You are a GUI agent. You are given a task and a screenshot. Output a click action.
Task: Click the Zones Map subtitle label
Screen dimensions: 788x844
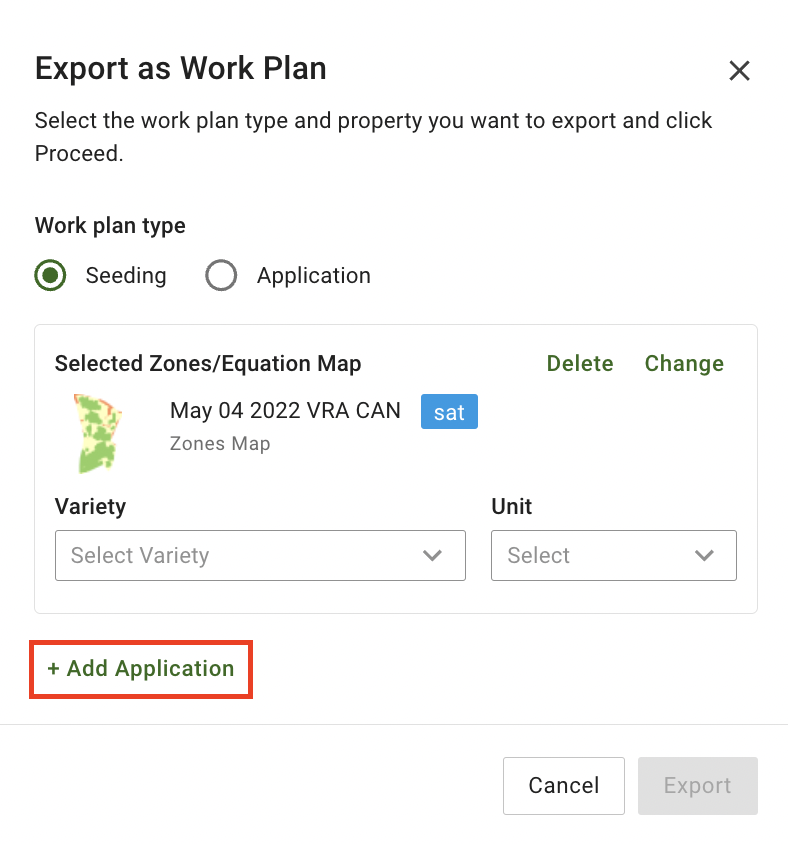click(x=220, y=443)
